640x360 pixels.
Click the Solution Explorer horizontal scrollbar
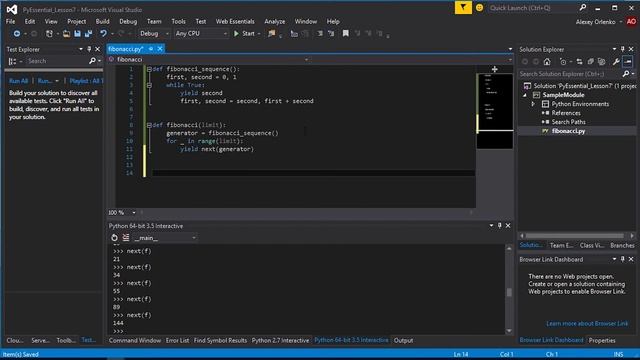(575, 236)
